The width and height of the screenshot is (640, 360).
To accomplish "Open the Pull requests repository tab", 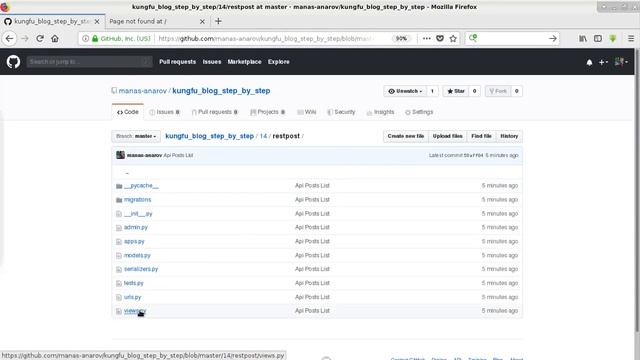I will pyautogui.click(x=215, y=112).
